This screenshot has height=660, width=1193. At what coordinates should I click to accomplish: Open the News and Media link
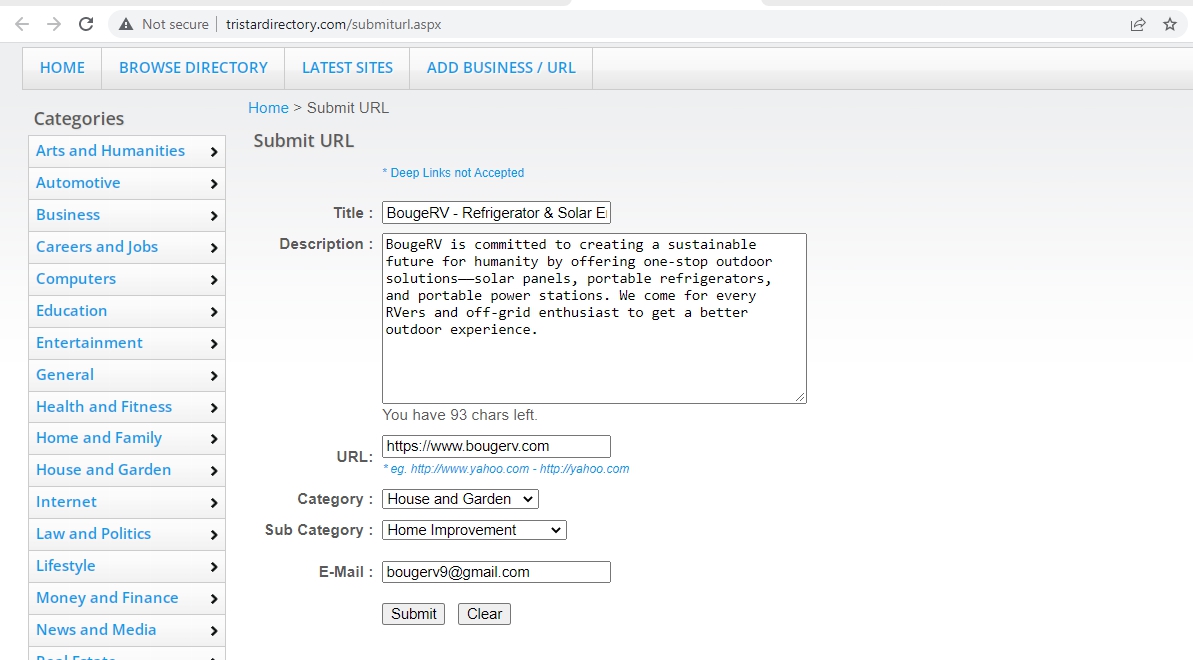pyautogui.click(x=96, y=630)
